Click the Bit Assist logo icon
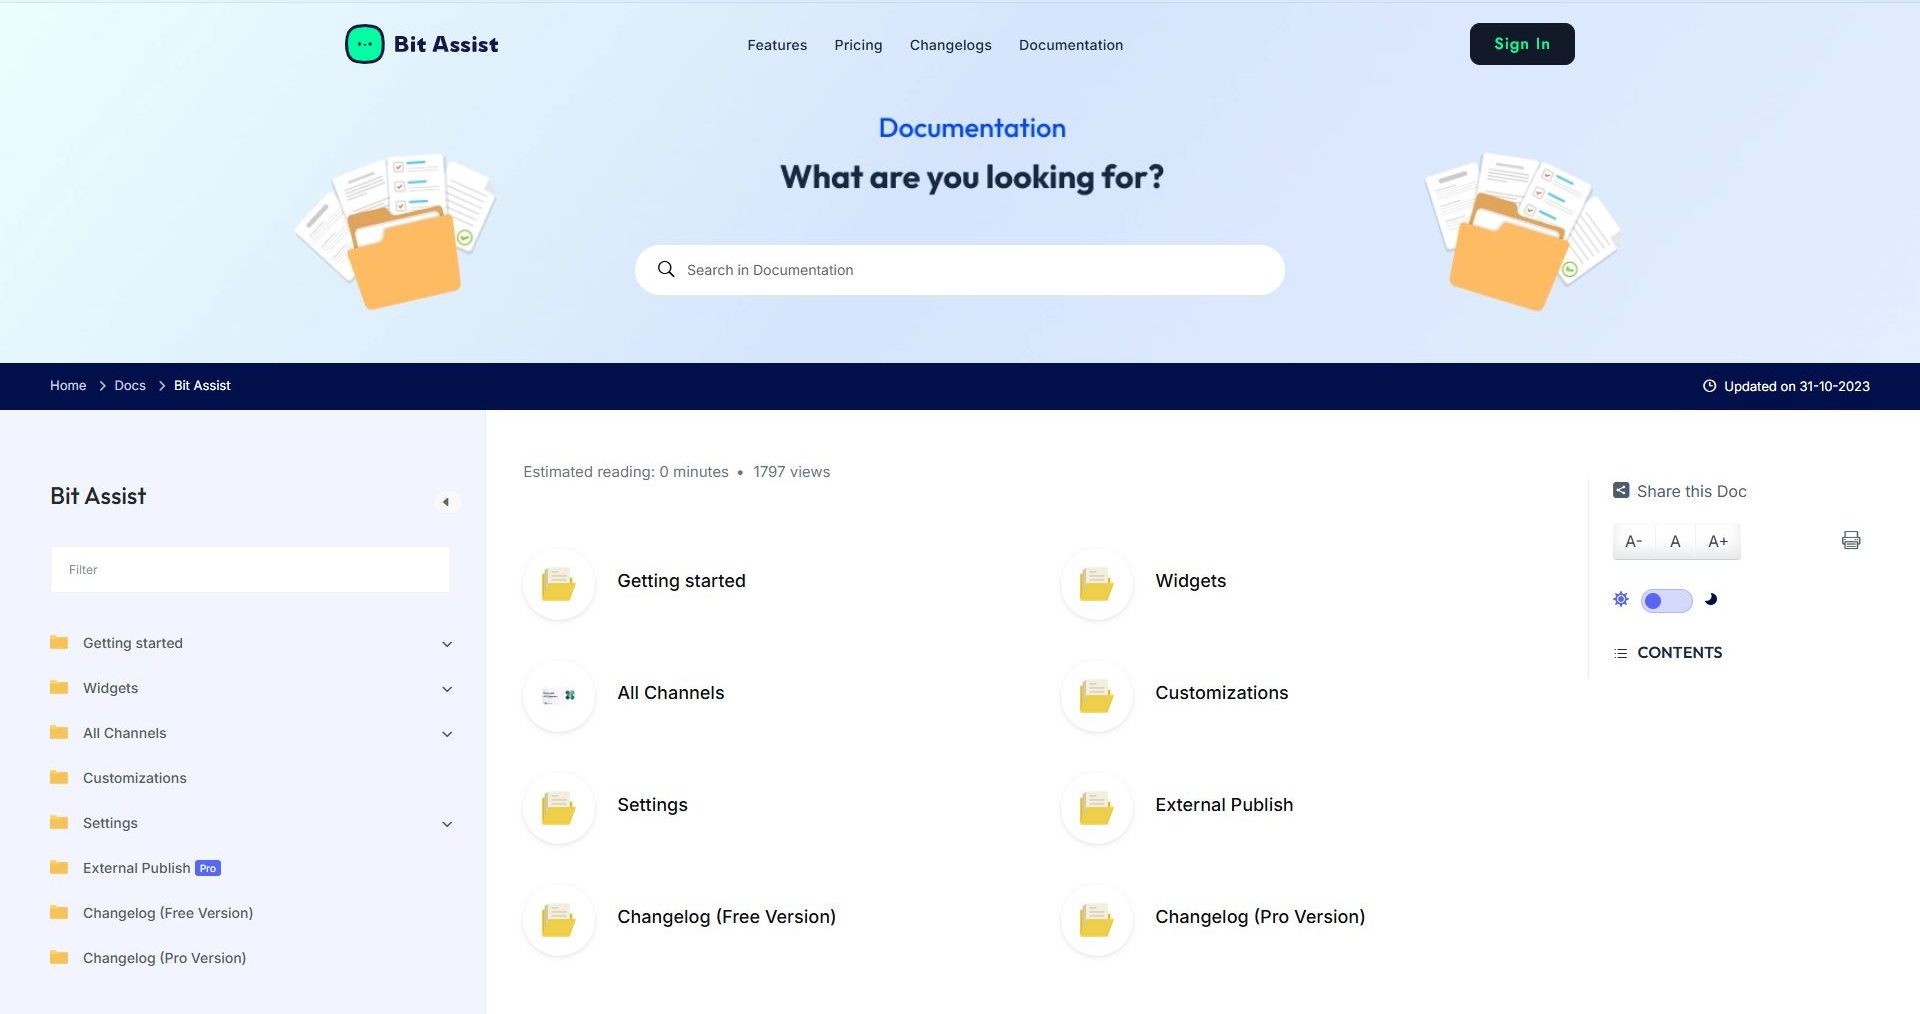Image resolution: width=1920 pixels, height=1014 pixels. pyautogui.click(x=365, y=44)
